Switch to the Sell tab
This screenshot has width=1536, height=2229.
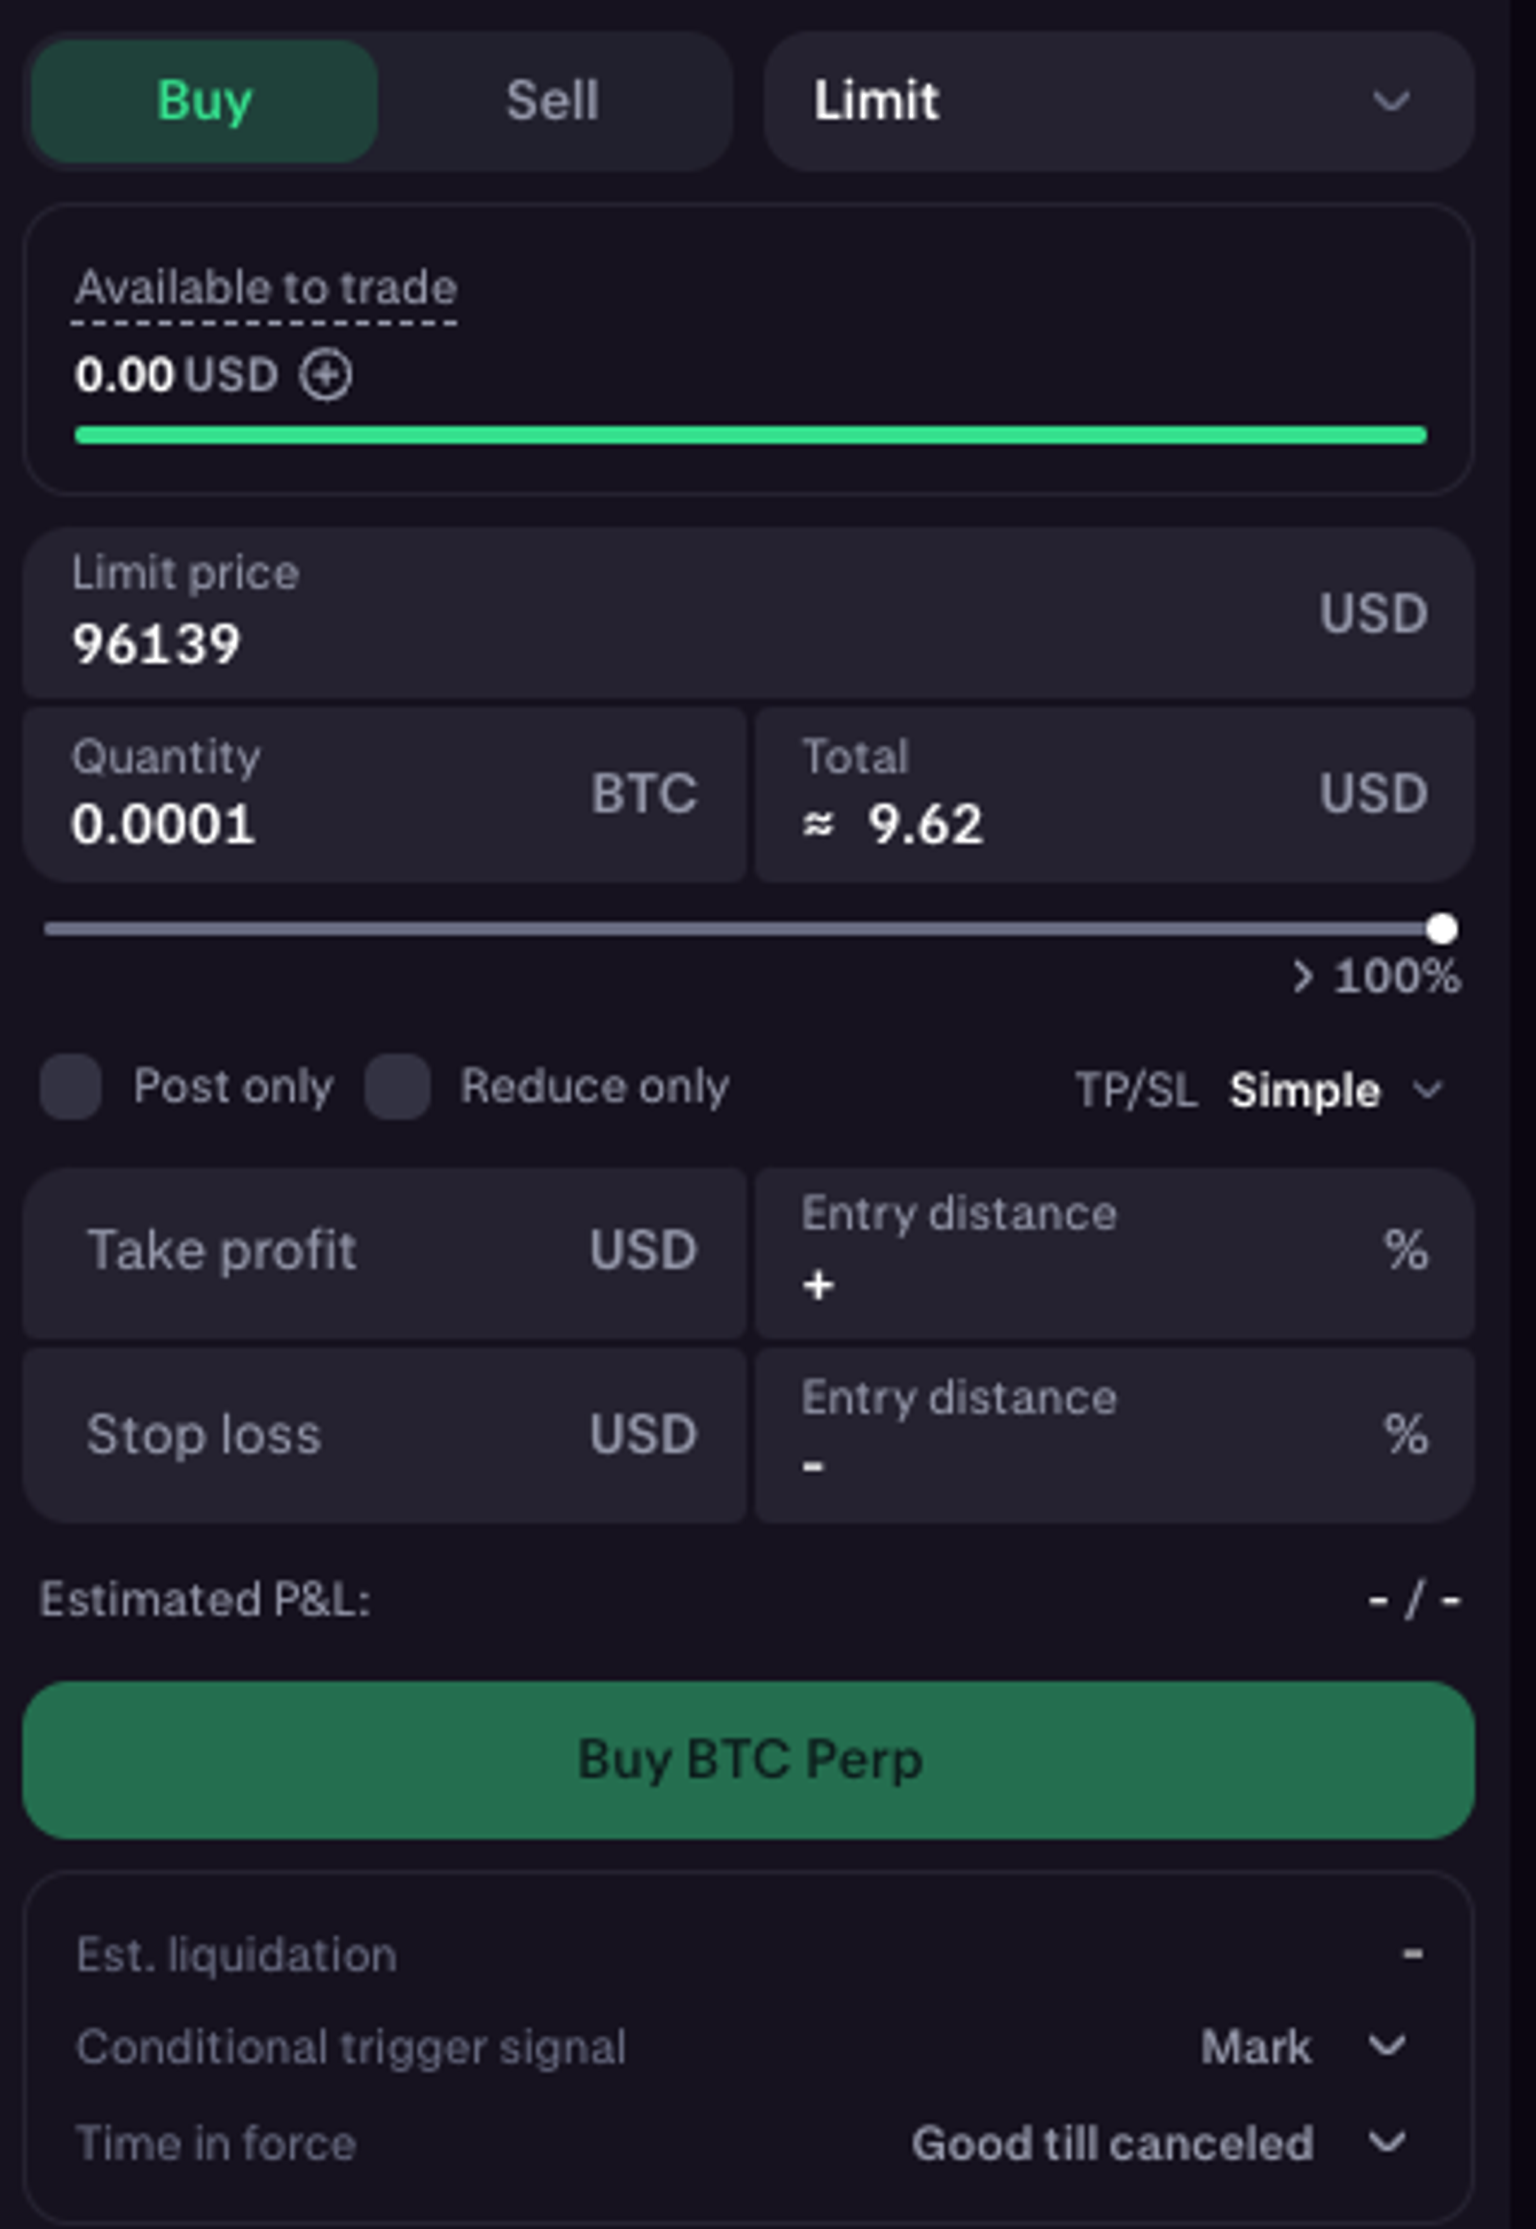(x=553, y=101)
